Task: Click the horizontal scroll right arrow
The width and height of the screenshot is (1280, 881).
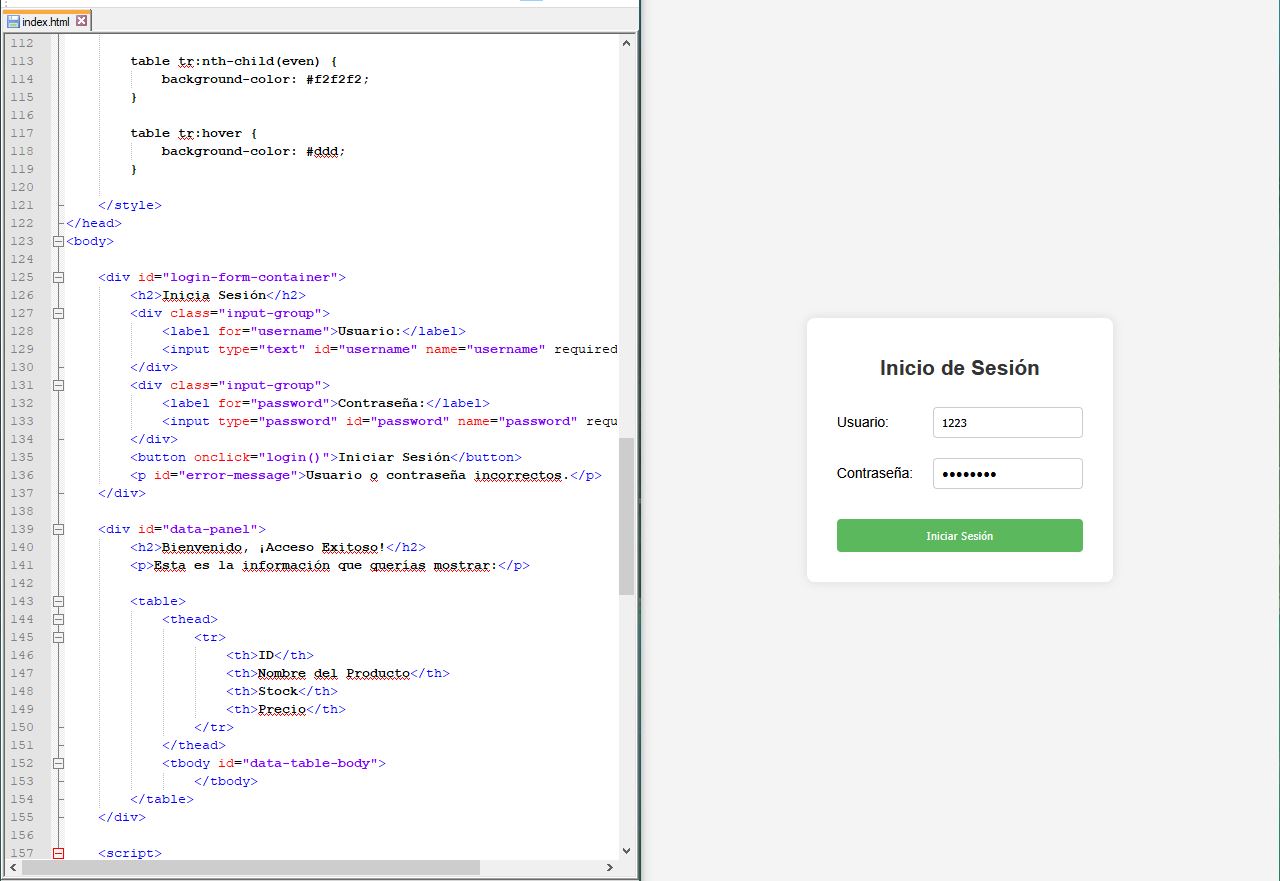Action: point(611,867)
